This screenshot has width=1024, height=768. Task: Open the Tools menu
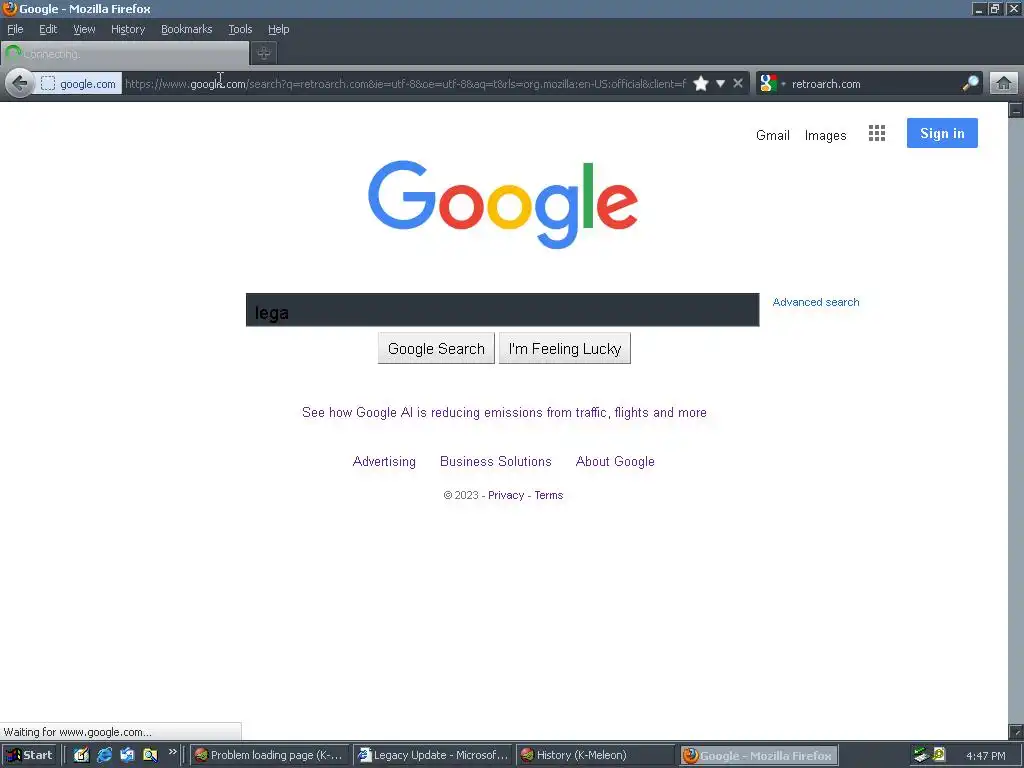[x=240, y=29]
